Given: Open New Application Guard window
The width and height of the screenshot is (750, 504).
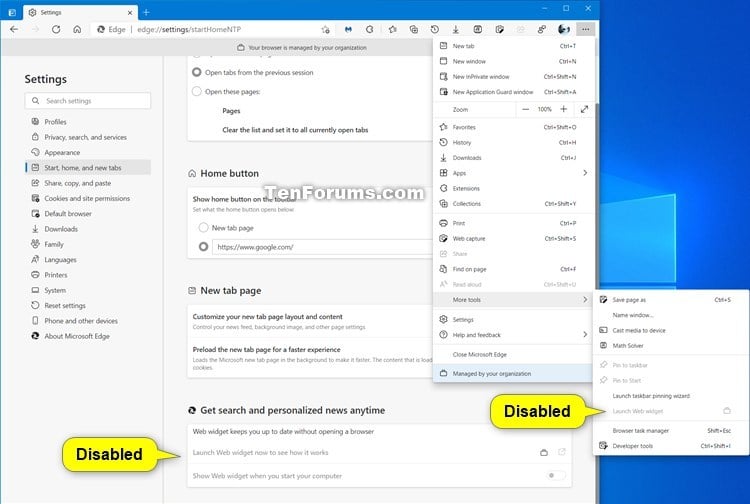Looking at the screenshot, I should tap(513, 92).
